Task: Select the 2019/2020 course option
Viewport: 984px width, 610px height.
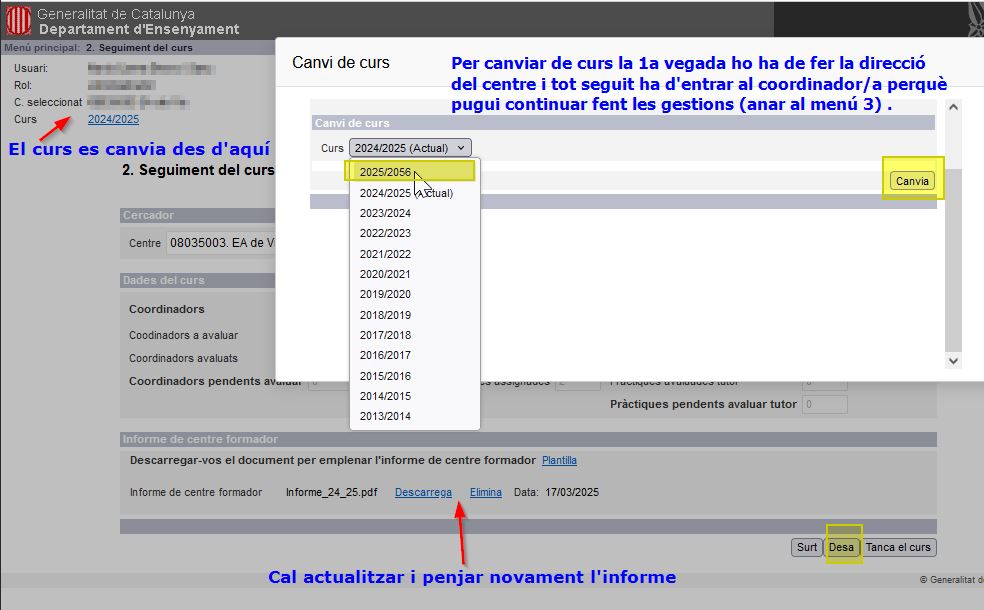Action: pos(385,294)
